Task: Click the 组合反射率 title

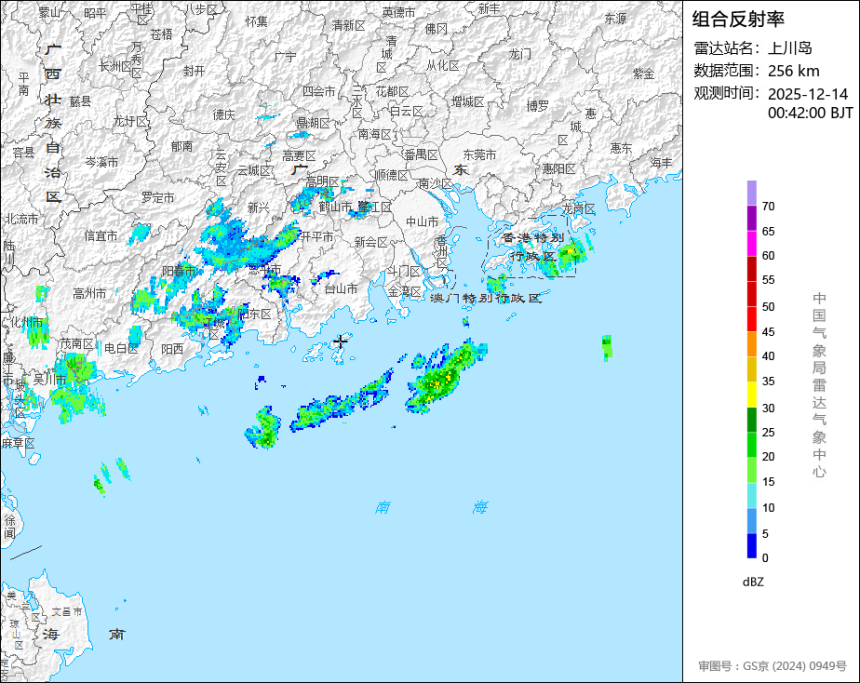Action: (x=738, y=19)
